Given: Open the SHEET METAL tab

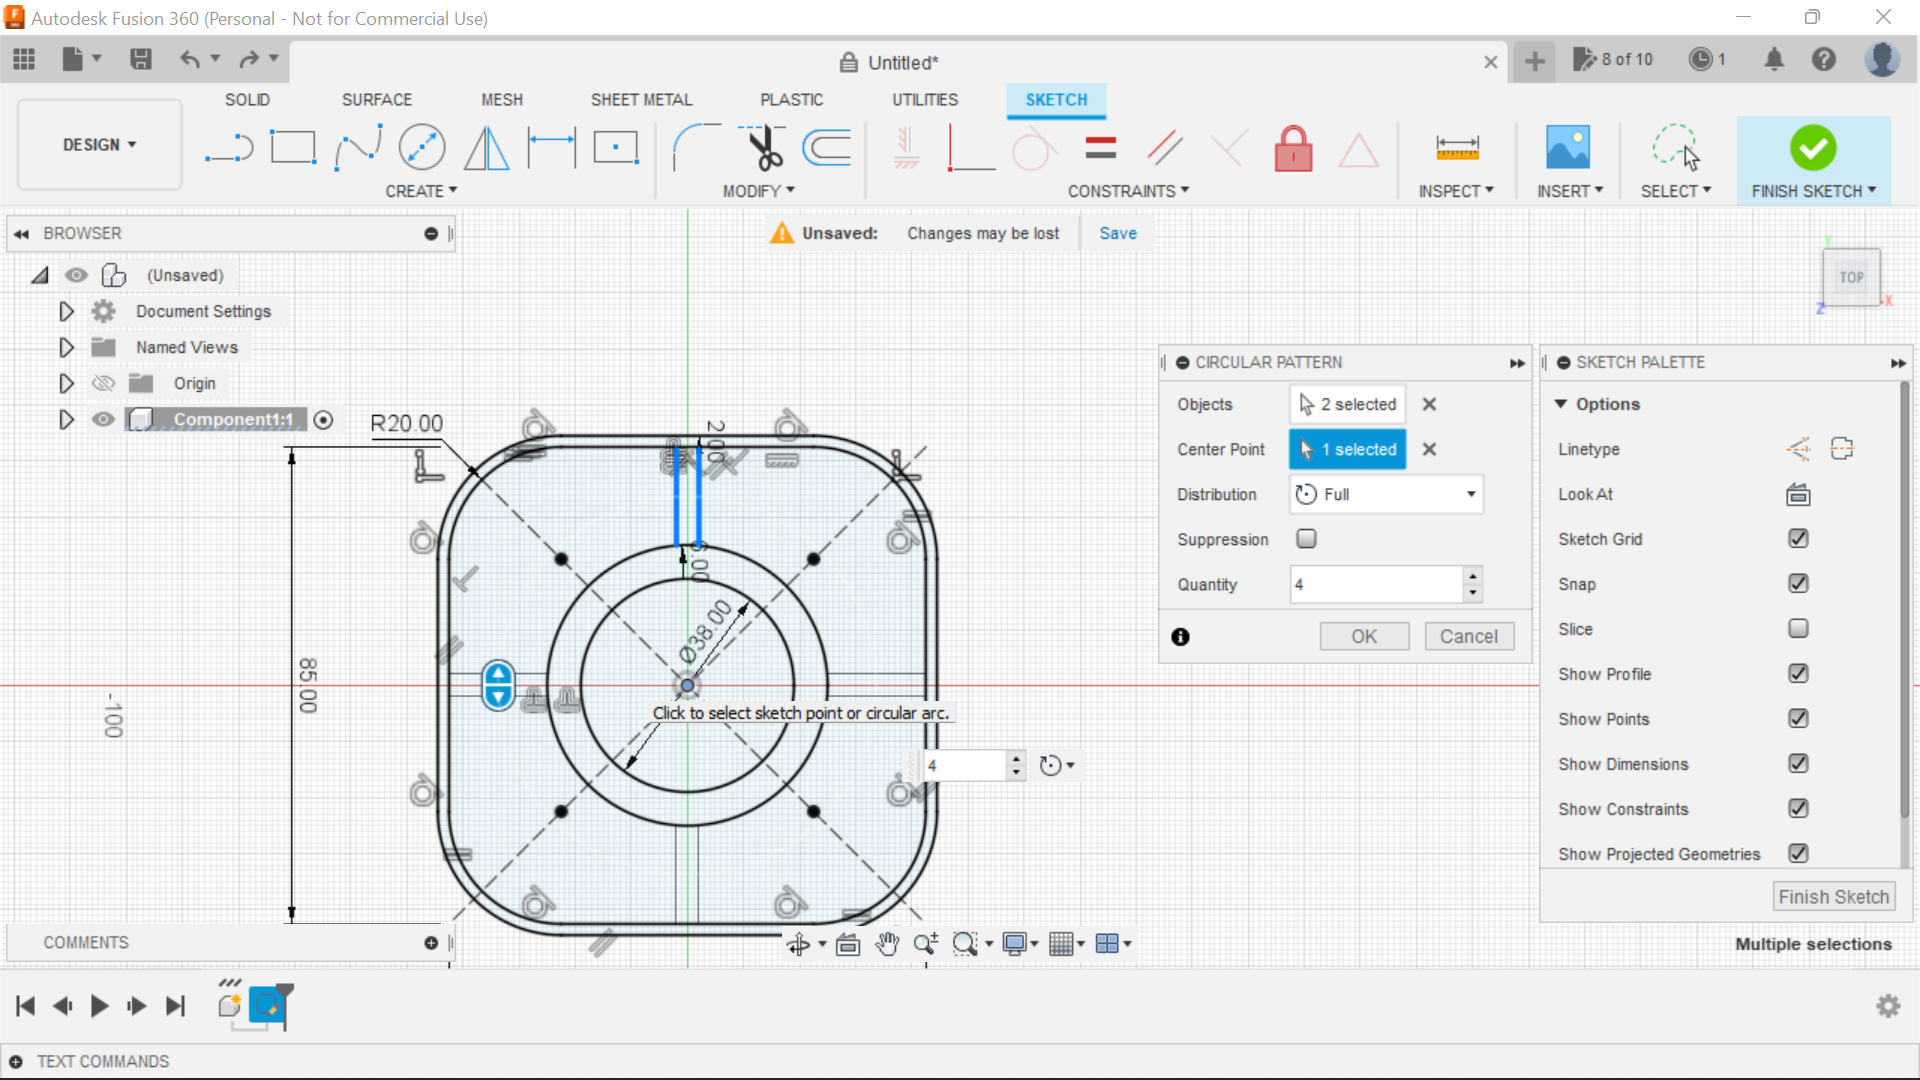Looking at the screenshot, I should pos(641,100).
